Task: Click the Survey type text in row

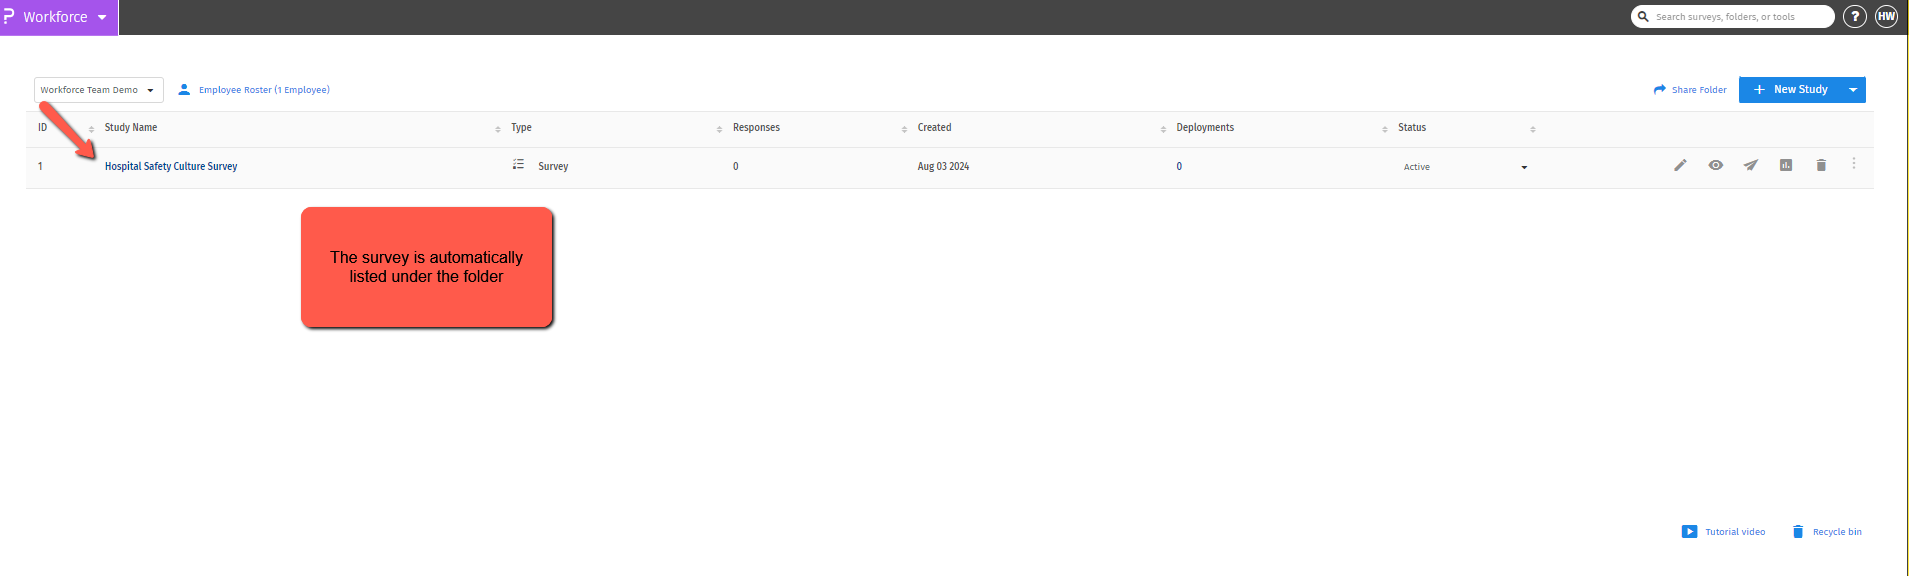Action: coord(553,167)
